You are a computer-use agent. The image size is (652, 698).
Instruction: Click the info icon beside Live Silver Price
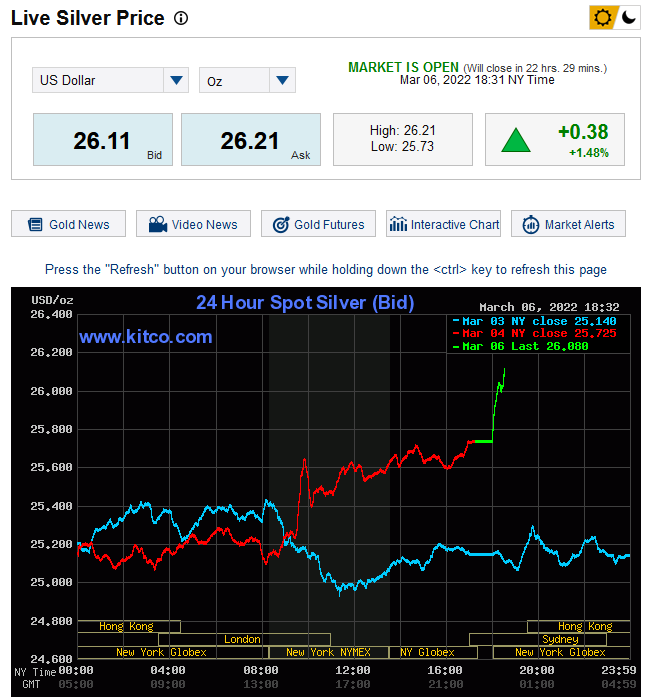point(181,18)
